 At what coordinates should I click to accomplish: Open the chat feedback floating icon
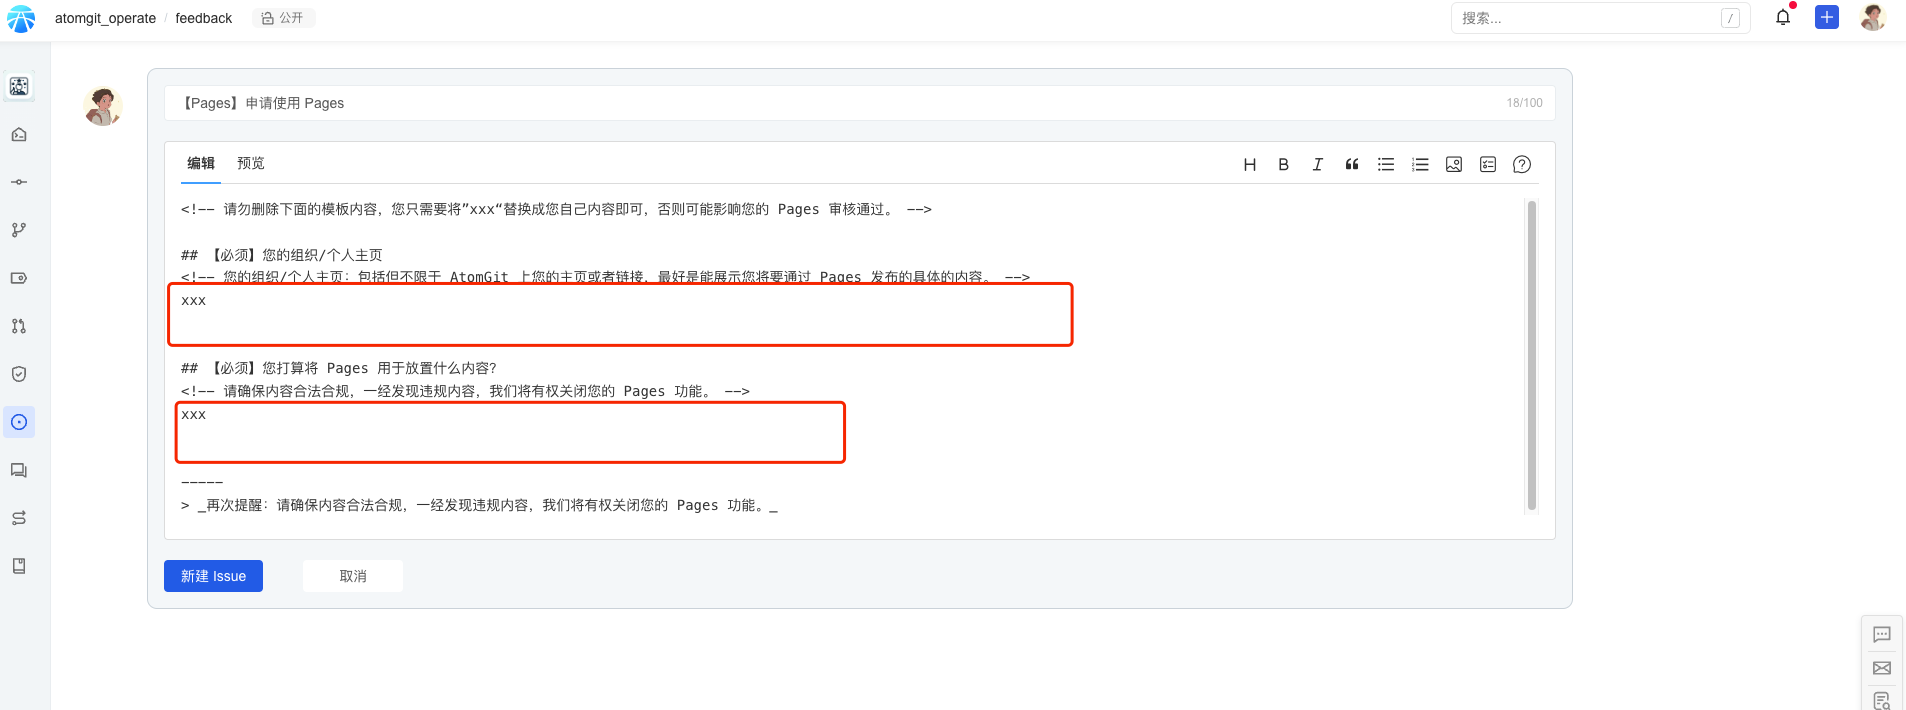1882,634
